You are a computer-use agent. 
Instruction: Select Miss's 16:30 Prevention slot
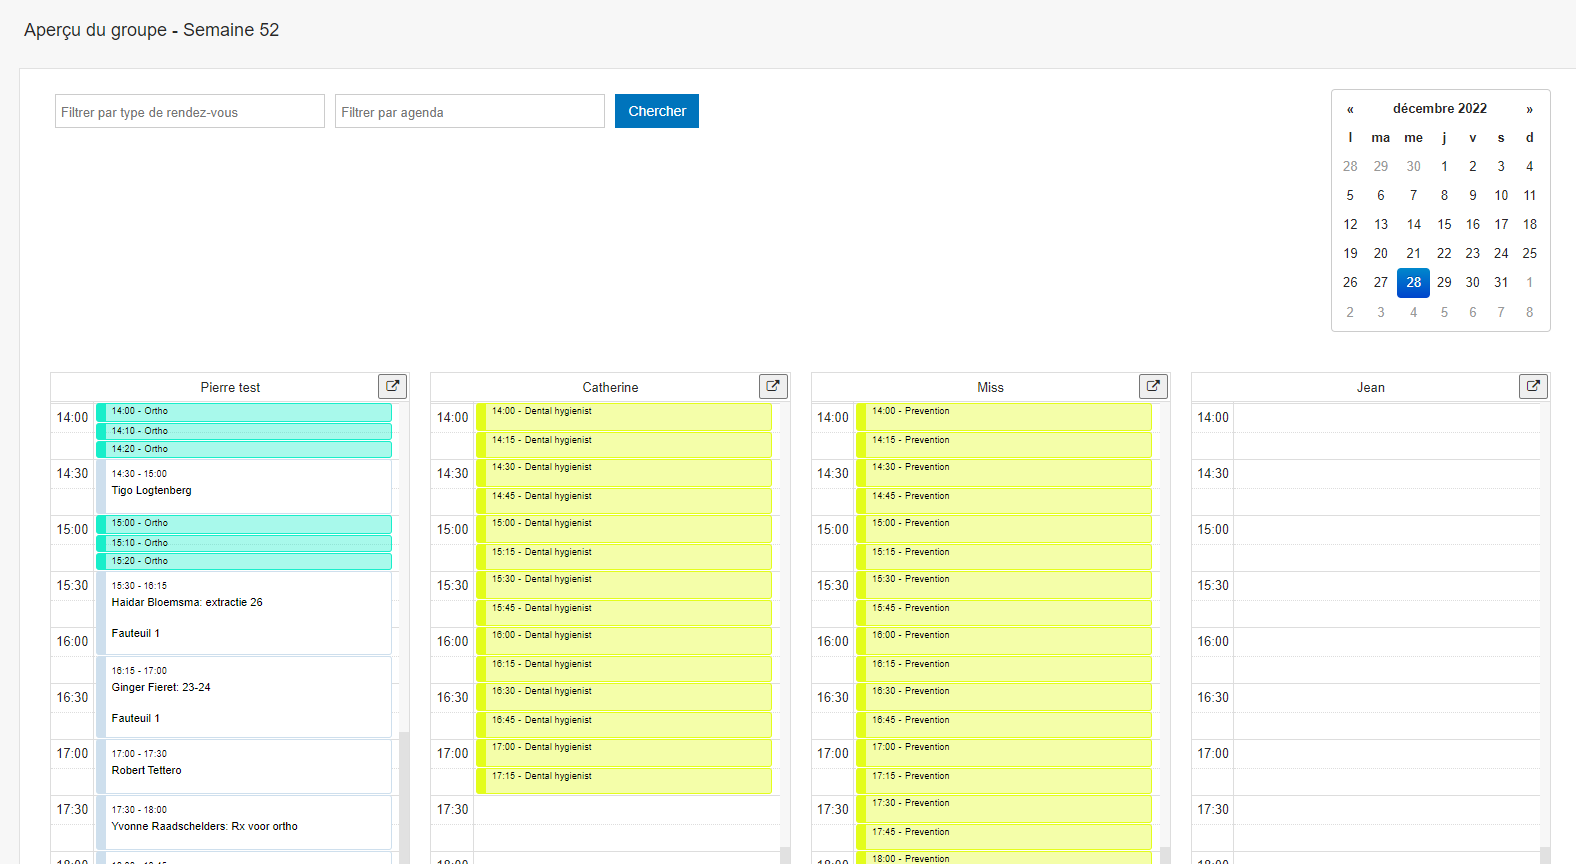coord(1004,697)
